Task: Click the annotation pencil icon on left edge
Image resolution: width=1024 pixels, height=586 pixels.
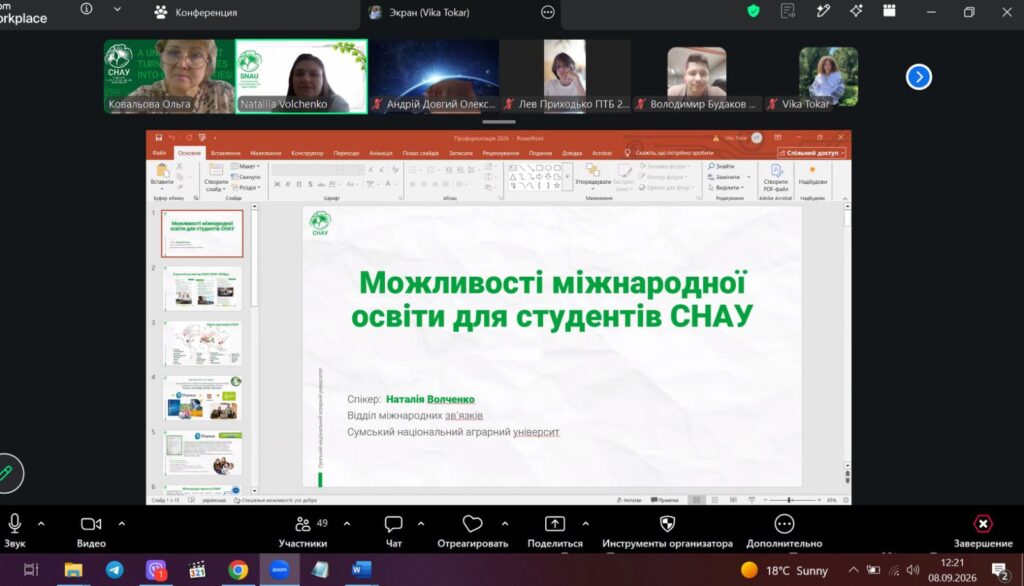Action: [x=7, y=473]
